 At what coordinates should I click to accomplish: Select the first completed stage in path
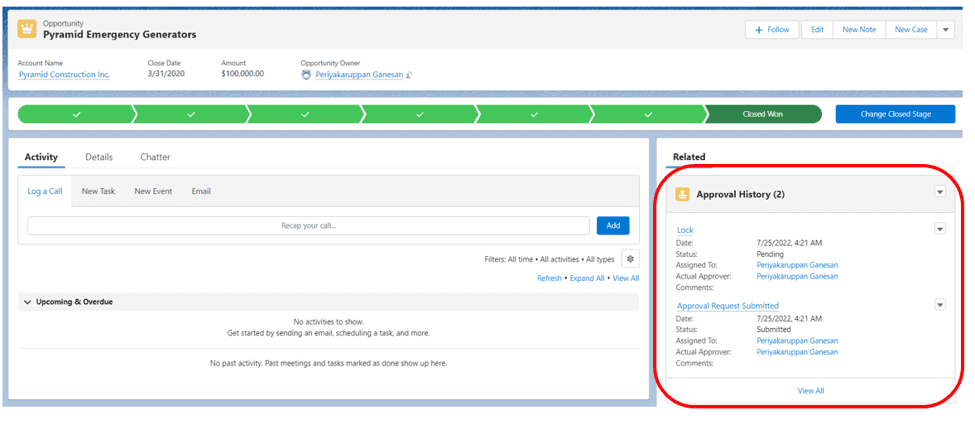76,114
